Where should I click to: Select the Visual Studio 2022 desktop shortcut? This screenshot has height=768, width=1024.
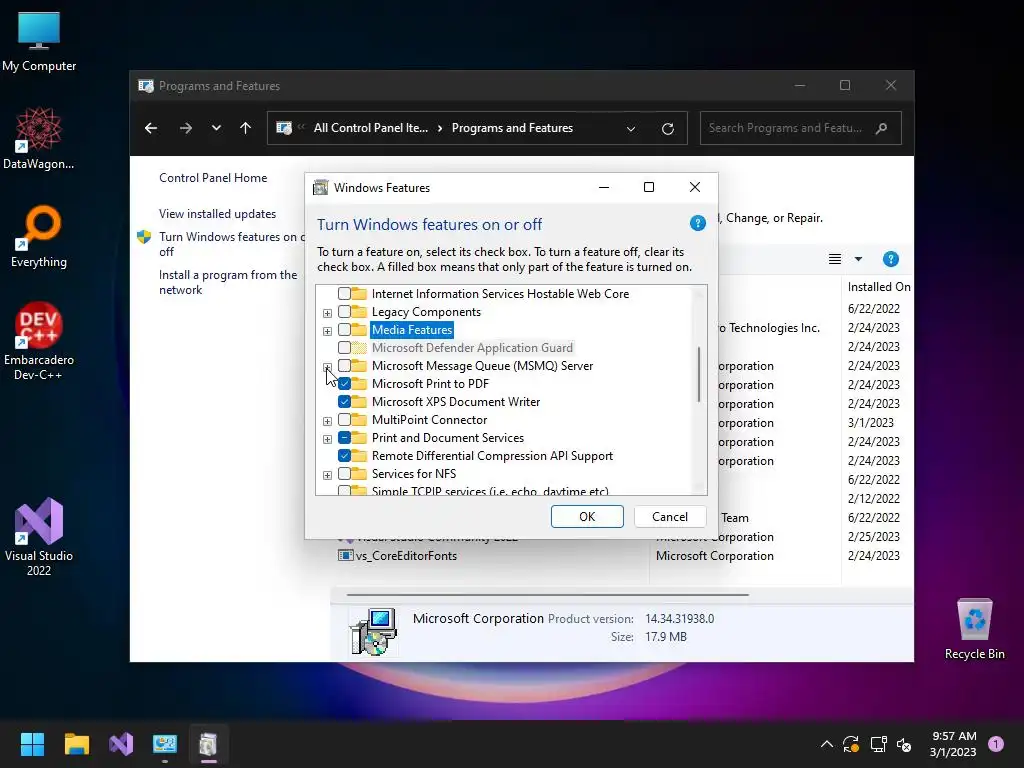click(39, 537)
